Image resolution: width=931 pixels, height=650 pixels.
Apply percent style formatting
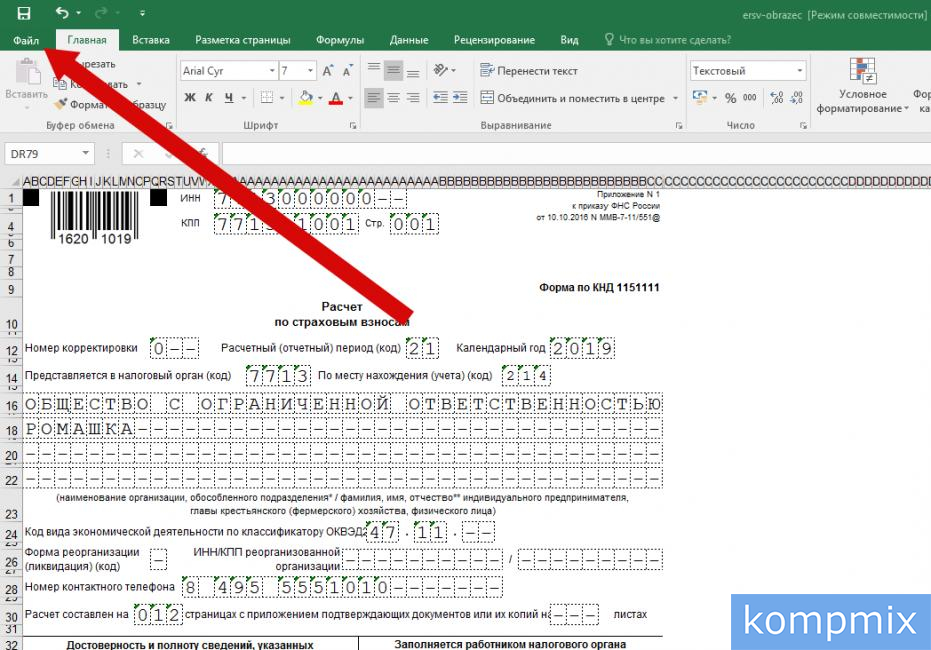point(730,98)
